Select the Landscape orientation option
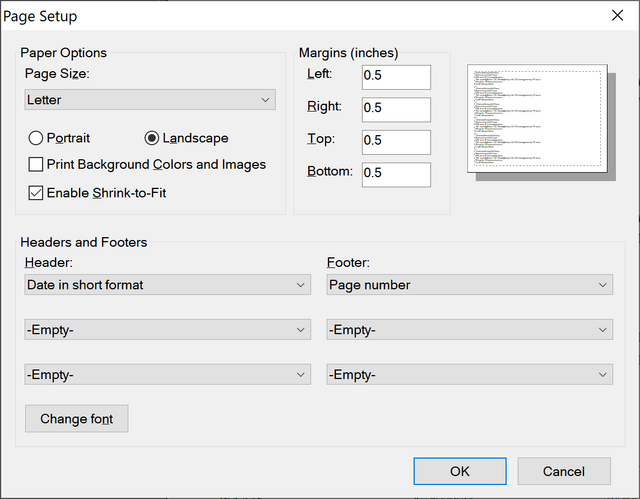Image resolution: width=640 pixels, height=499 pixels. (x=152, y=138)
